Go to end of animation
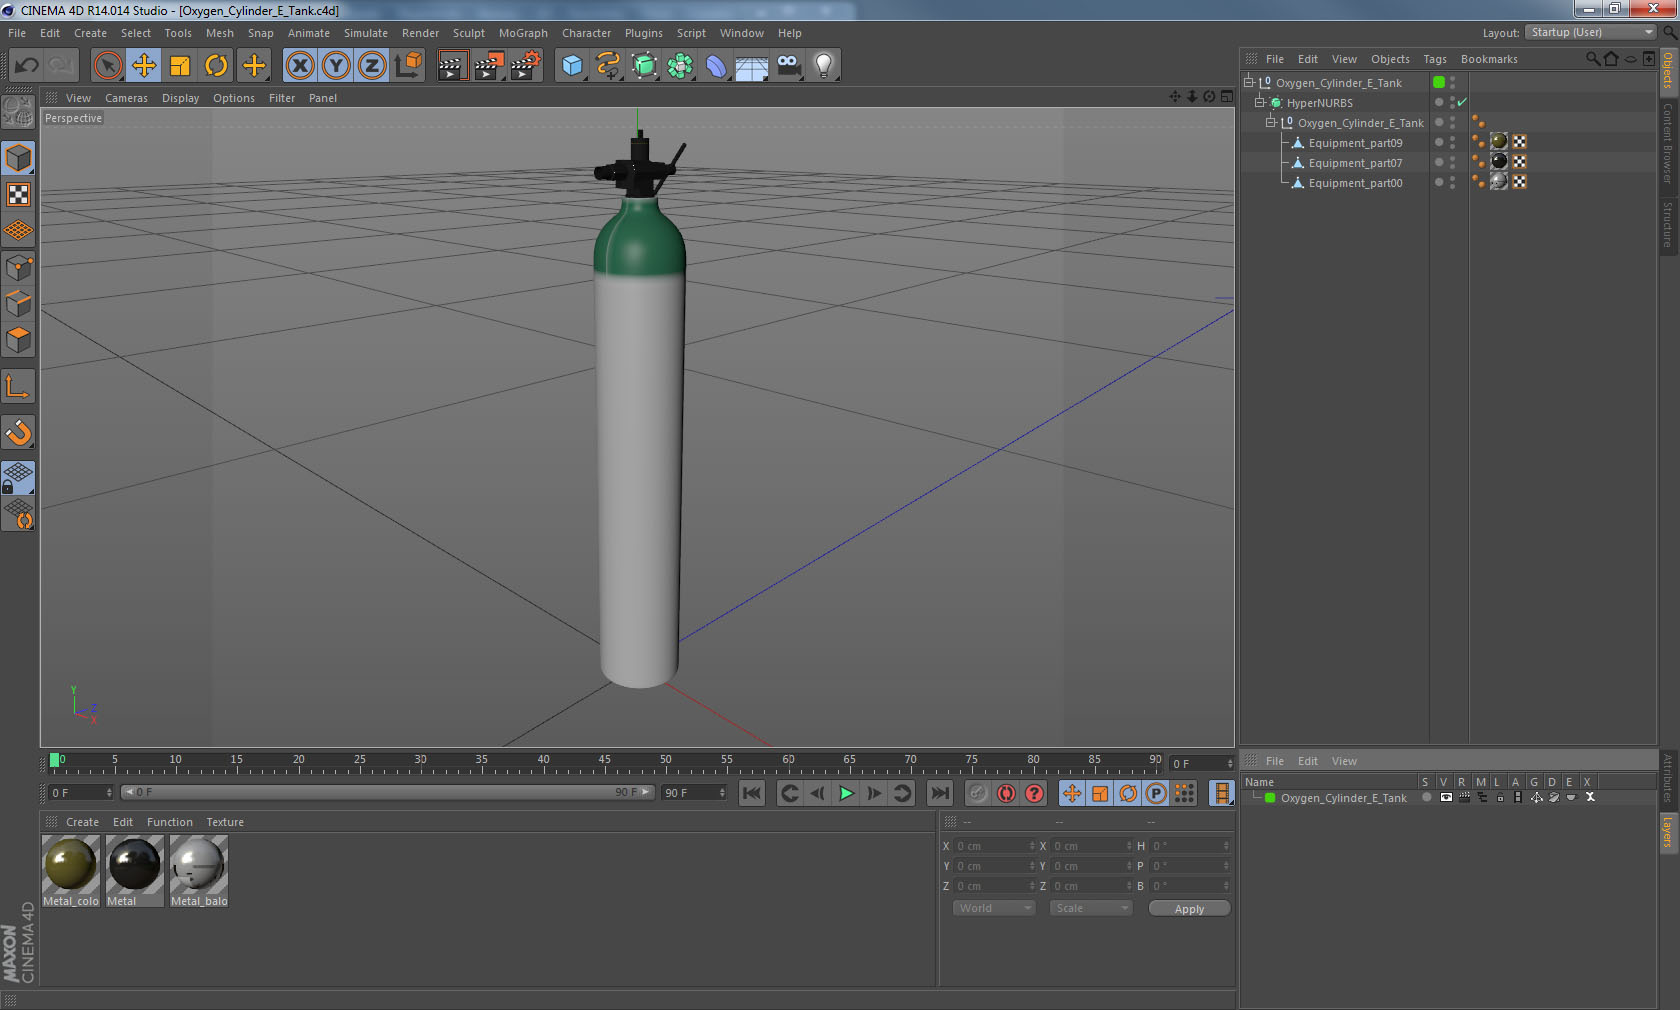The image size is (1680, 1010). 940,793
